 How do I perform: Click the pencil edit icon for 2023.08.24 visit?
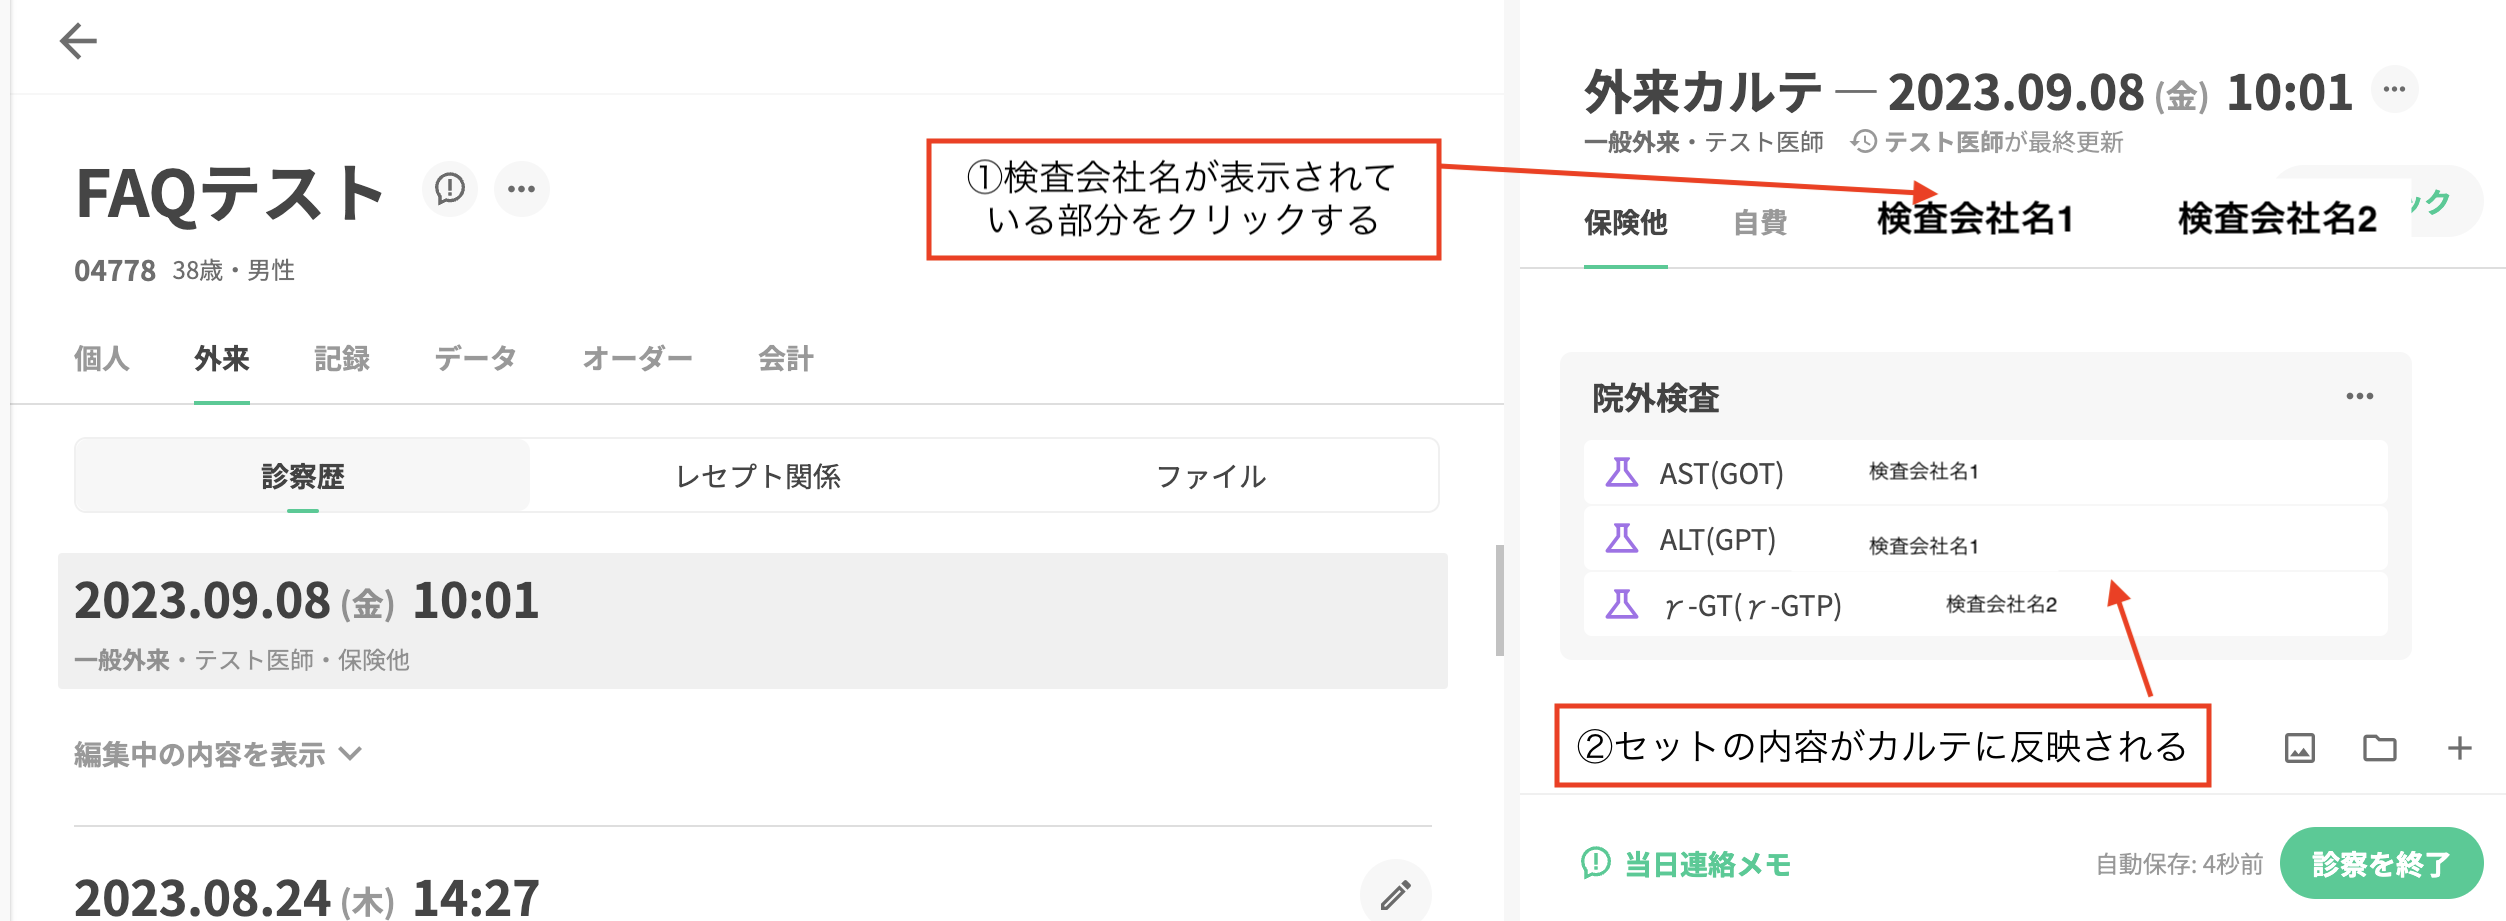pos(1395,894)
